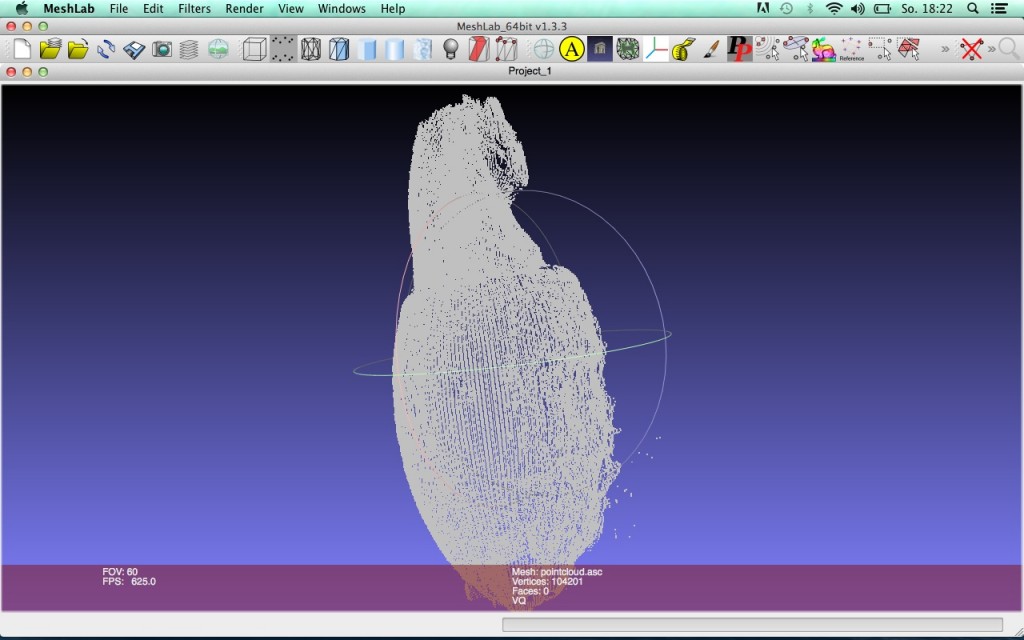Create a new empty project
Screen dimensions: 1024x640
pyautogui.click(x=22, y=49)
